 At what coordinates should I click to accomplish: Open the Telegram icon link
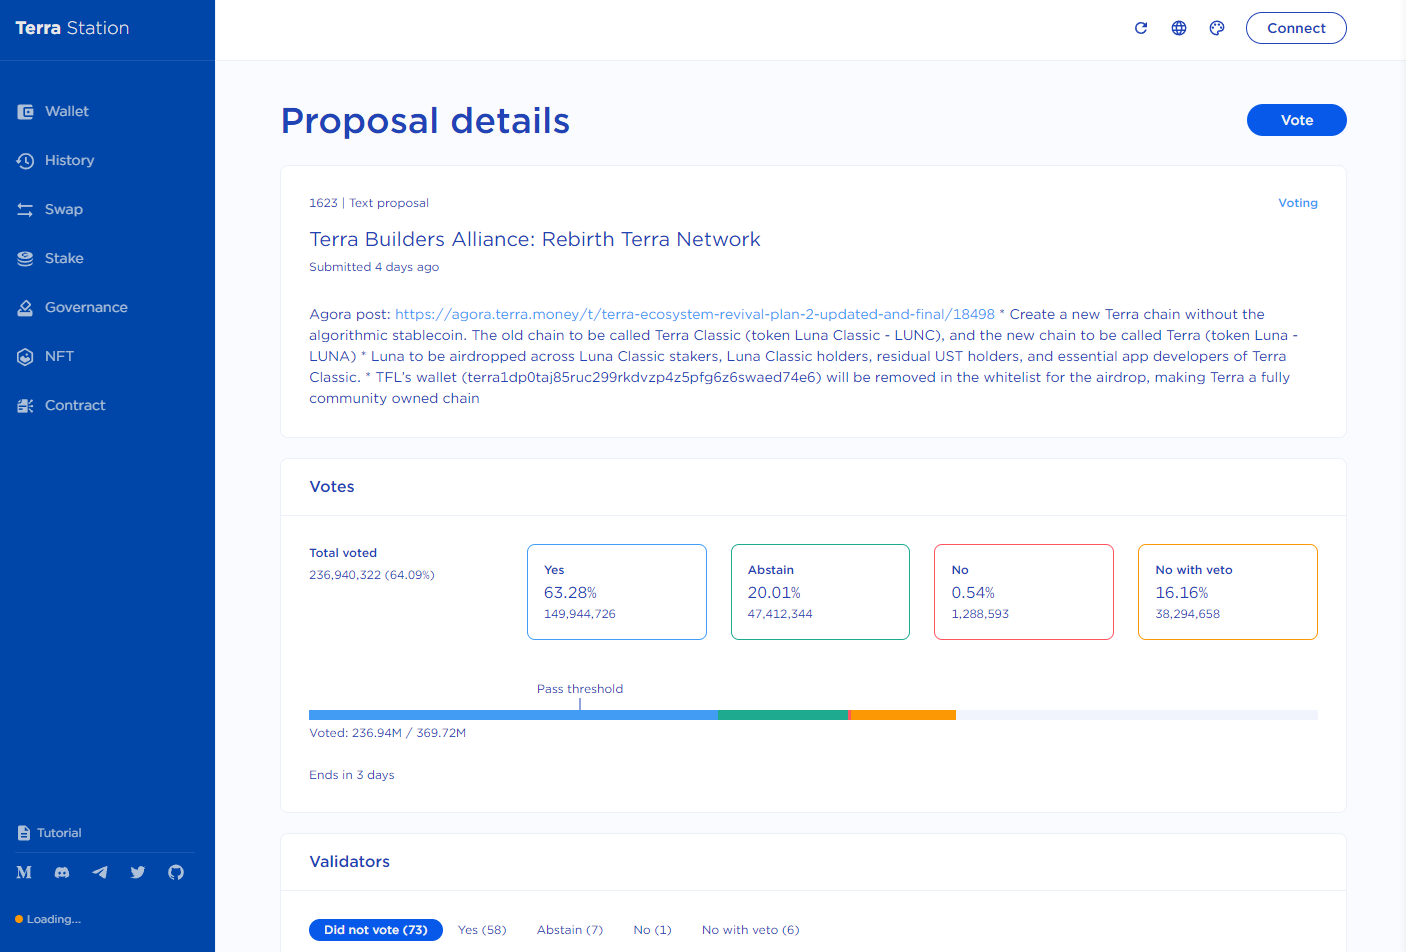tap(100, 872)
